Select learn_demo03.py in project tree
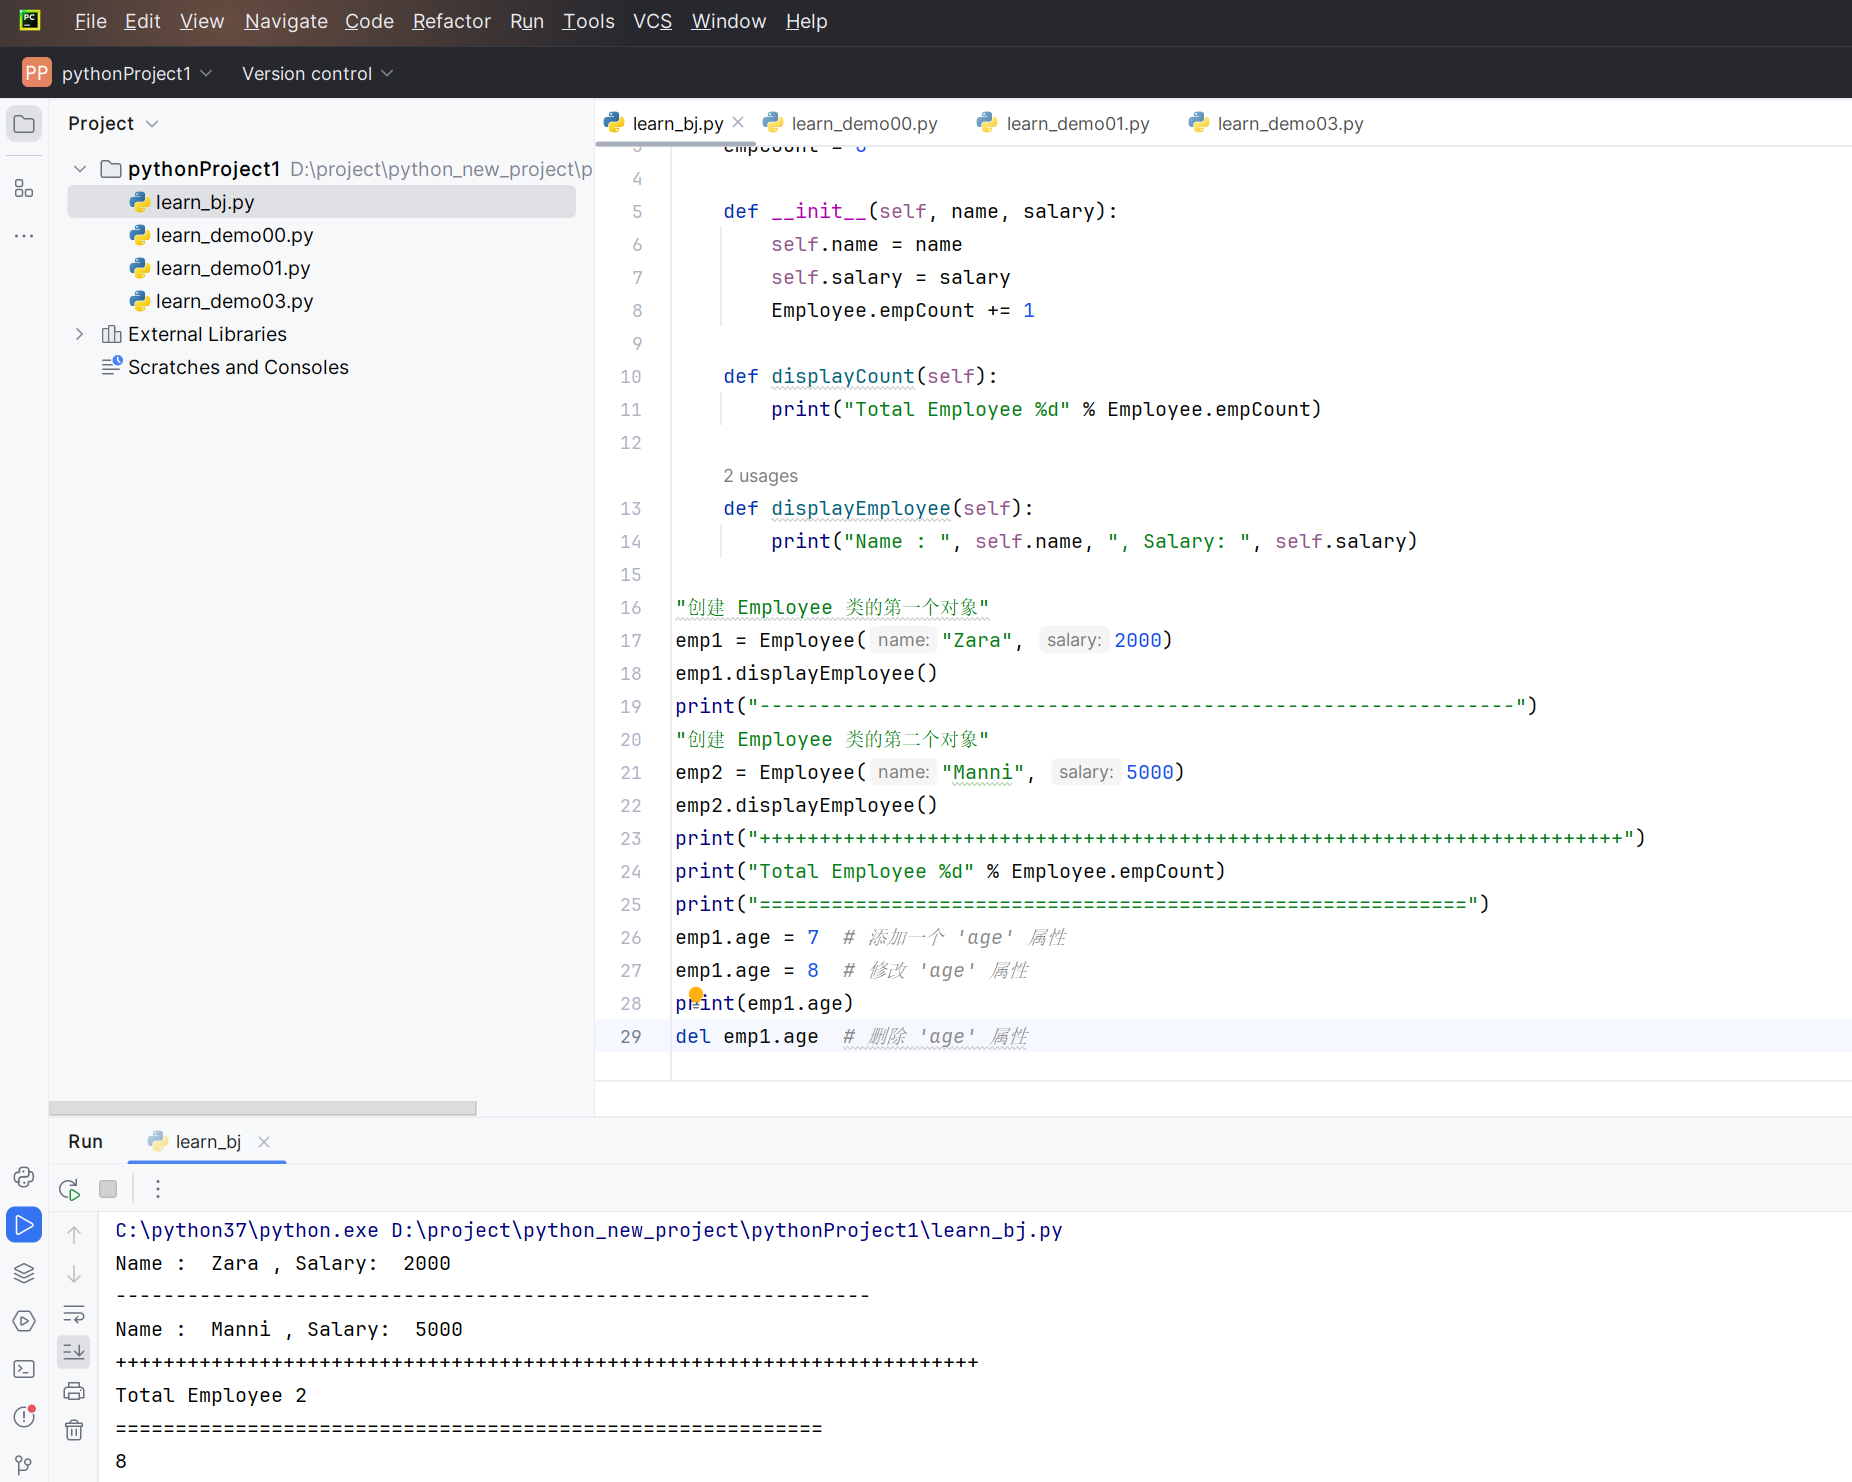Viewport: 1852px width, 1482px height. pos(234,301)
